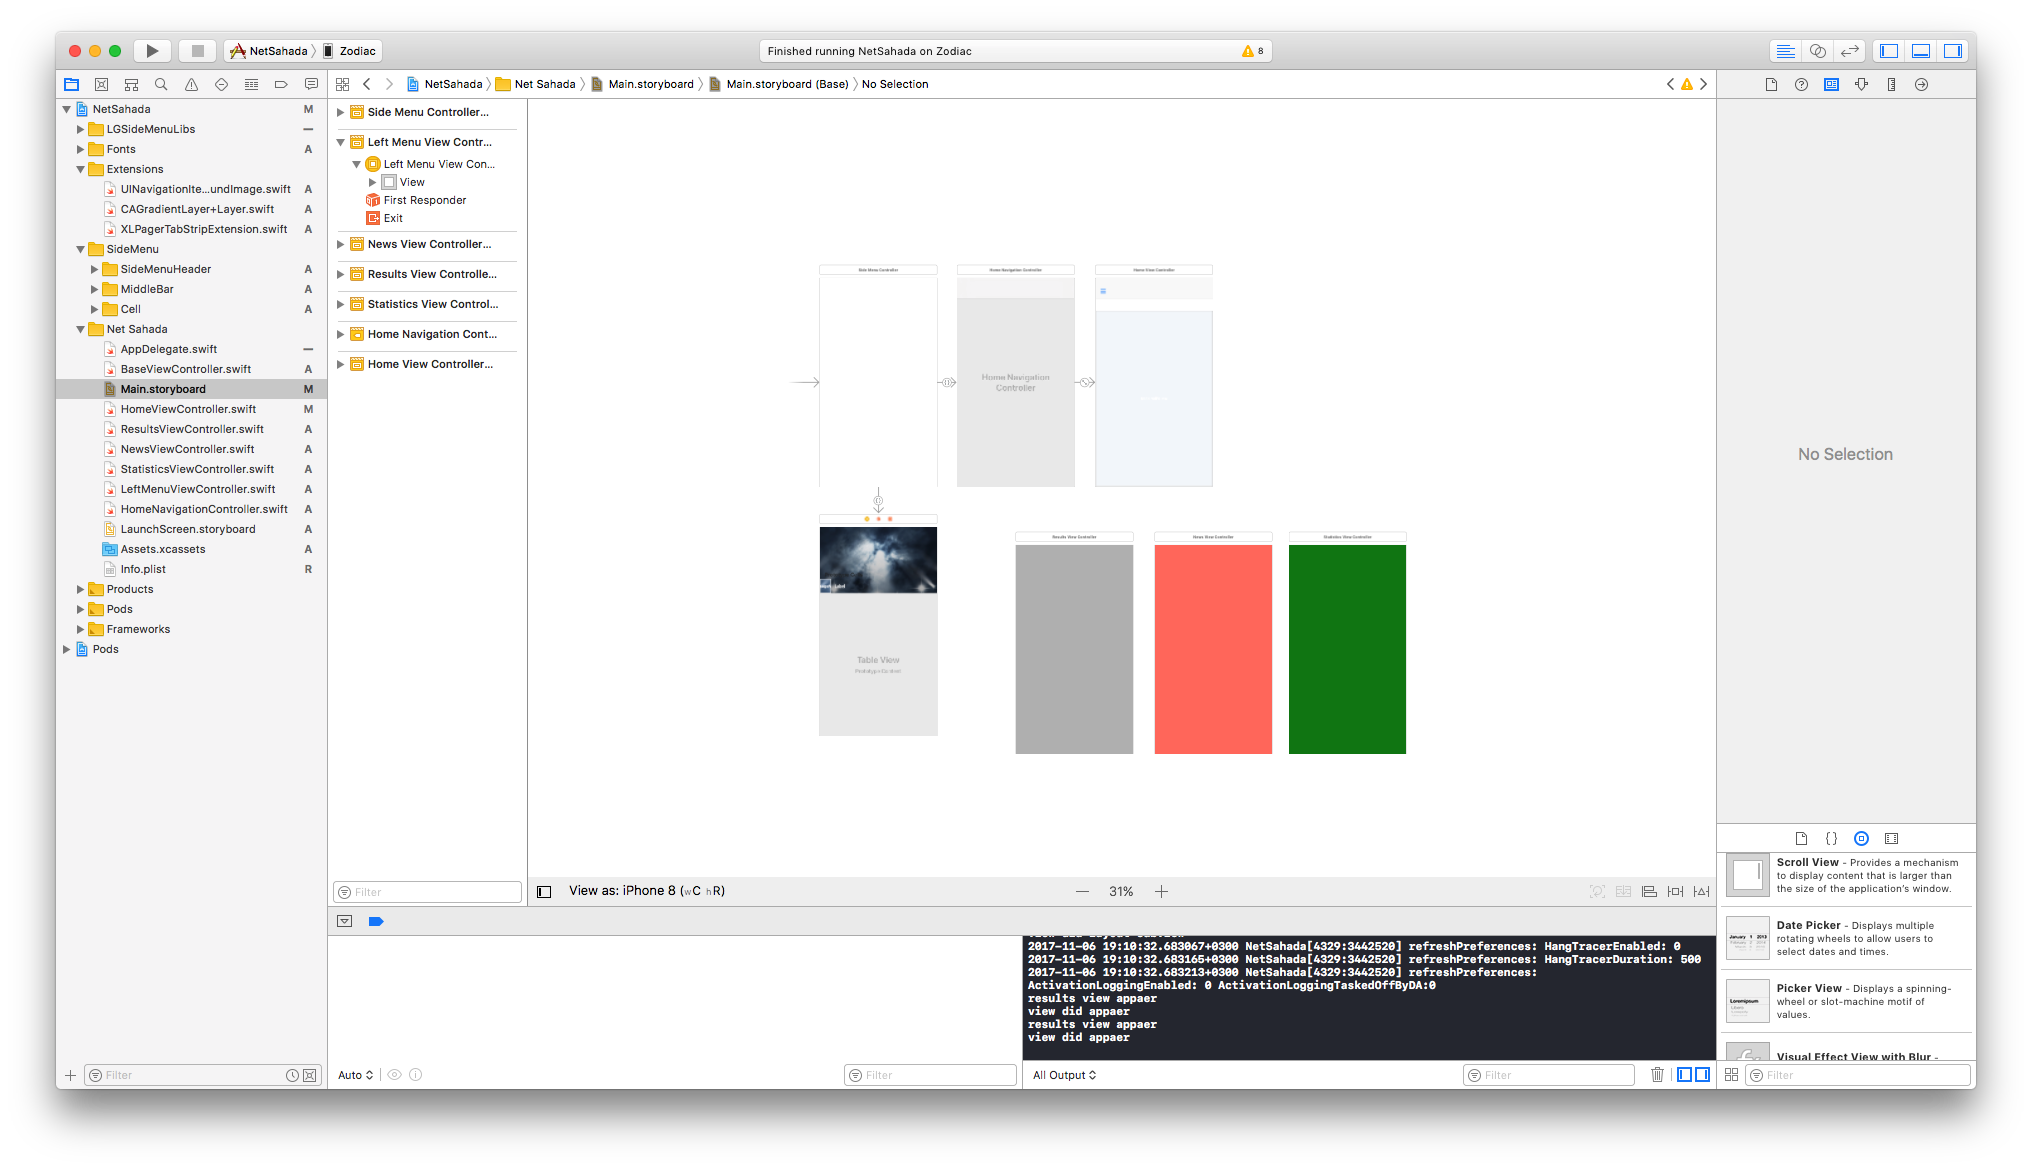
Task: Open the Issue navigator warning icon
Action: pyautogui.click(x=191, y=85)
